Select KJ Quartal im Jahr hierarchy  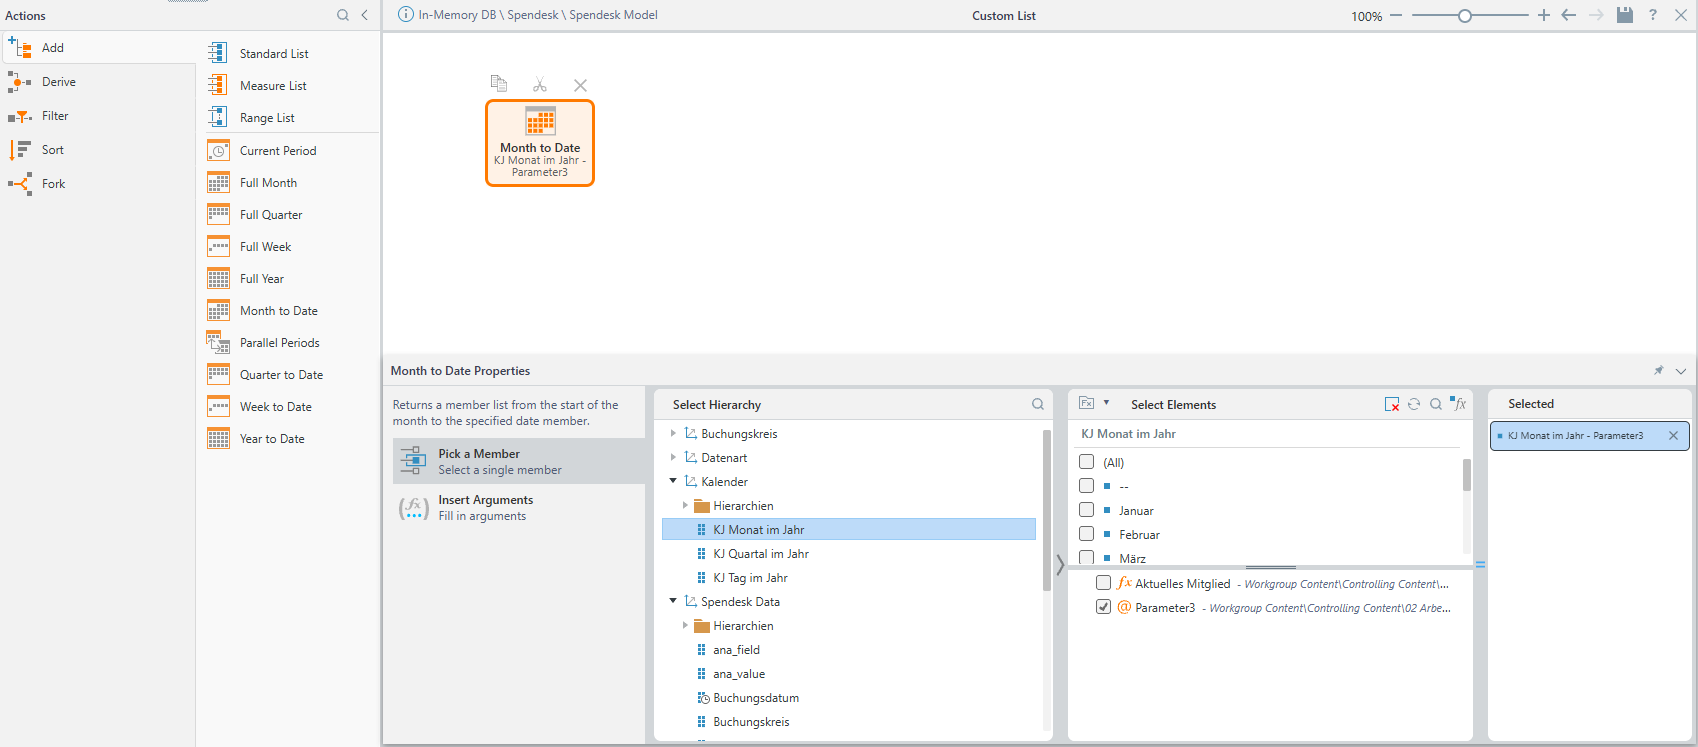tap(760, 554)
